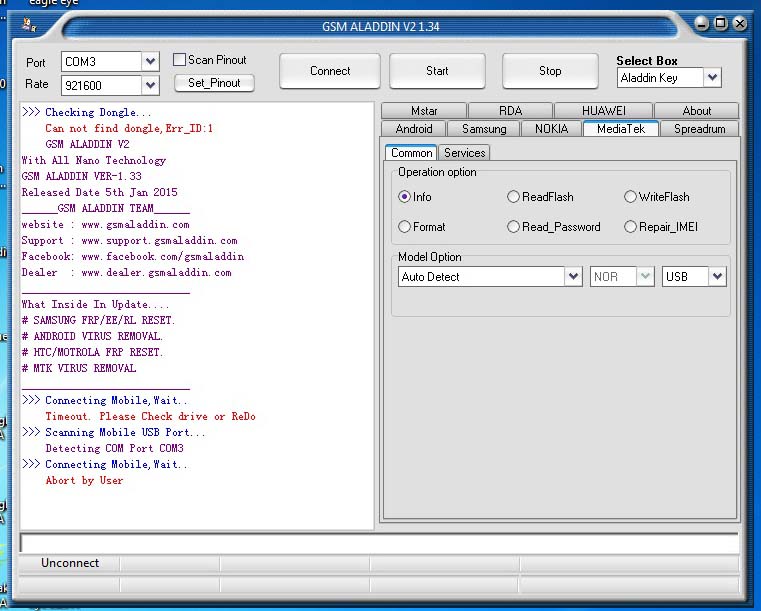Screen dimensions: 761x611
Task: Maximize the GSM Aladdin window
Action: 721,23
